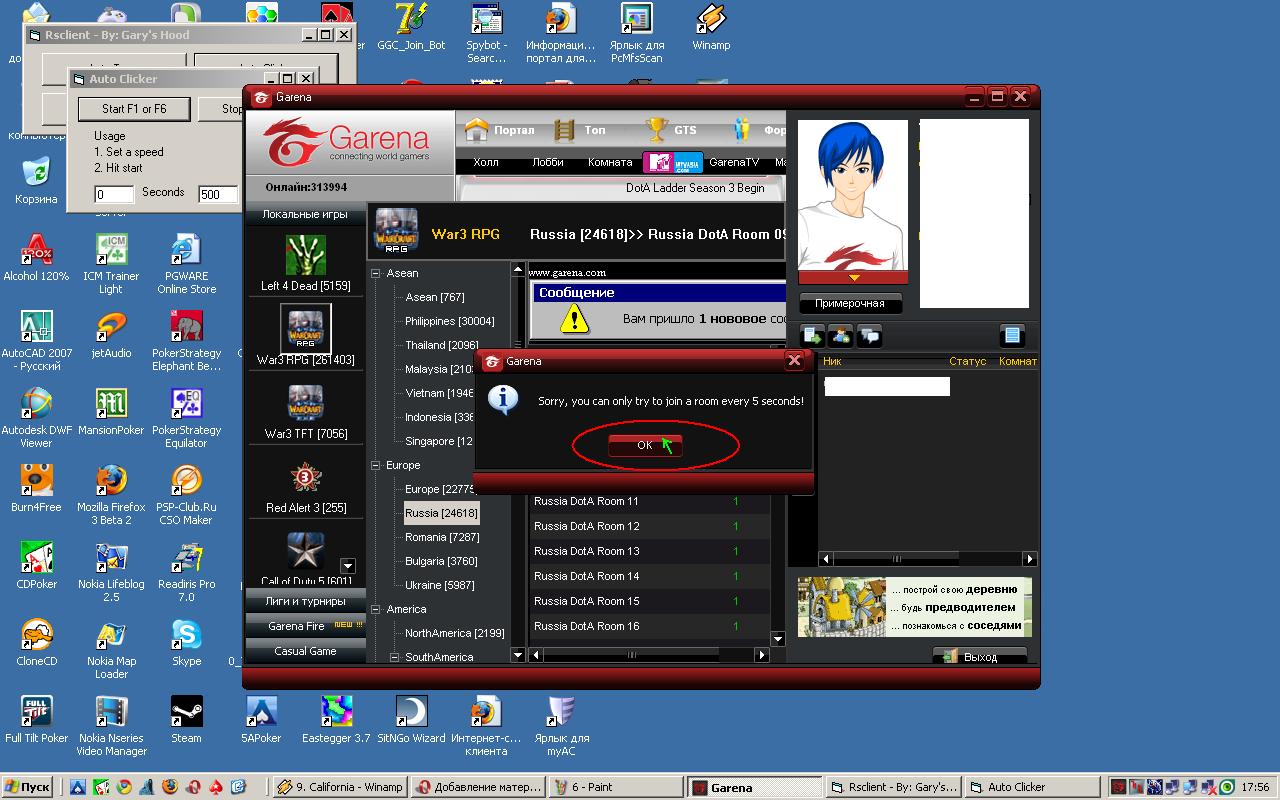Select Asean [767] server
This screenshot has width=1280, height=800.
434,297
